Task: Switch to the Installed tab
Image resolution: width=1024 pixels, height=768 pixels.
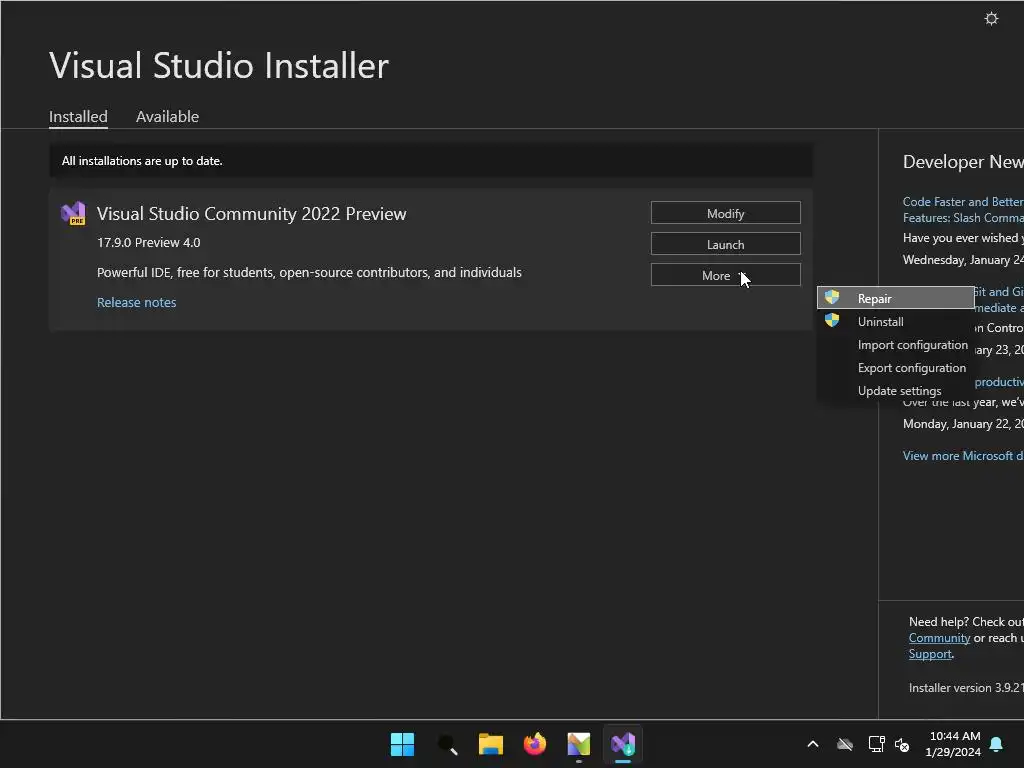Action: [x=78, y=117]
